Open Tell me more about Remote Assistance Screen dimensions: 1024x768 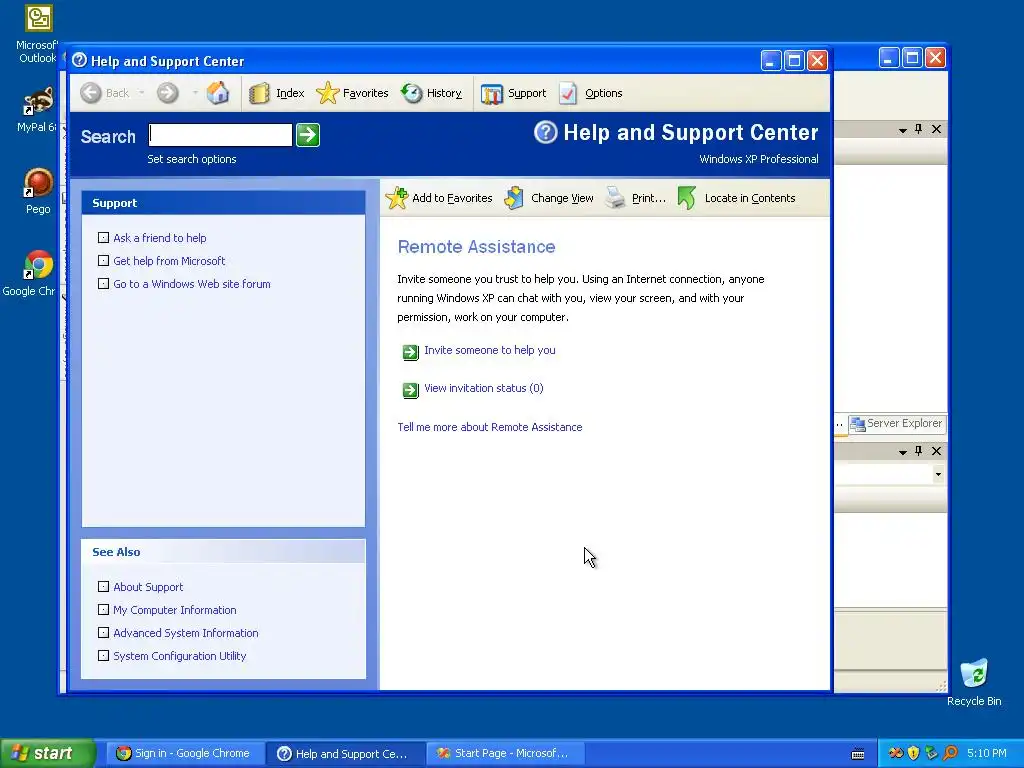tap(490, 426)
